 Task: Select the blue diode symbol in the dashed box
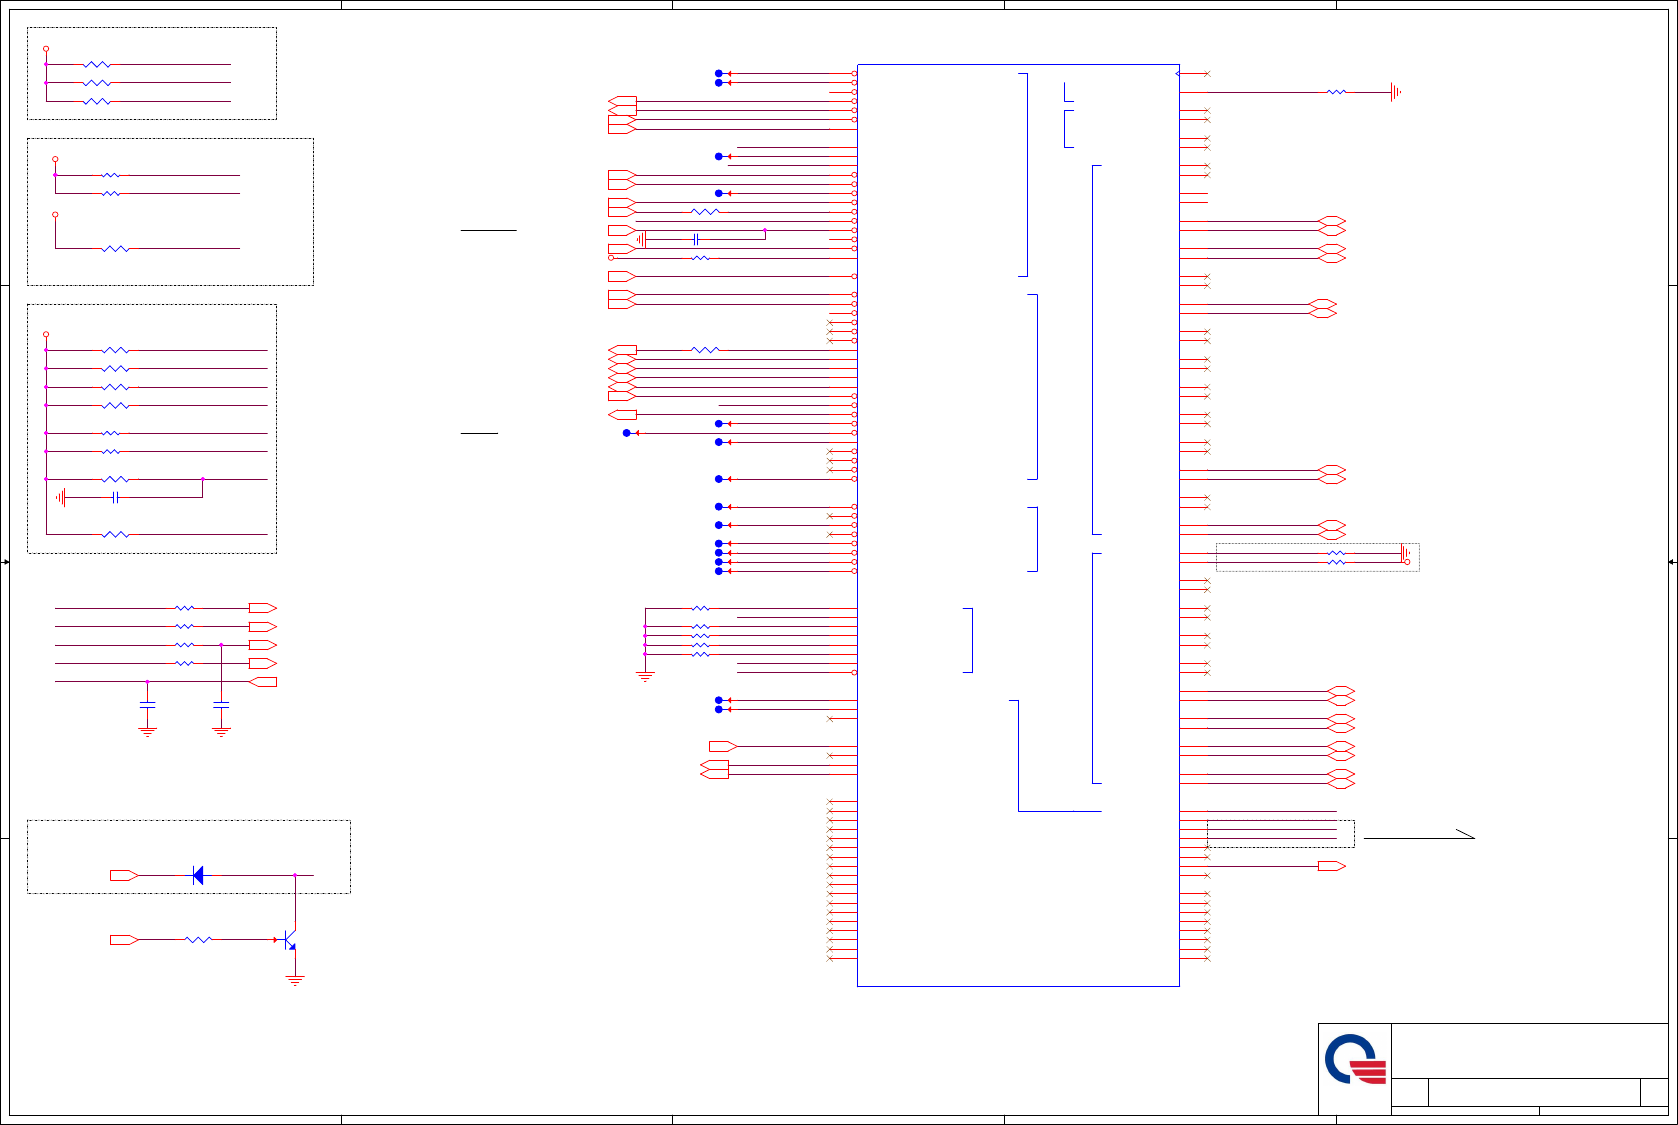tap(198, 876)
